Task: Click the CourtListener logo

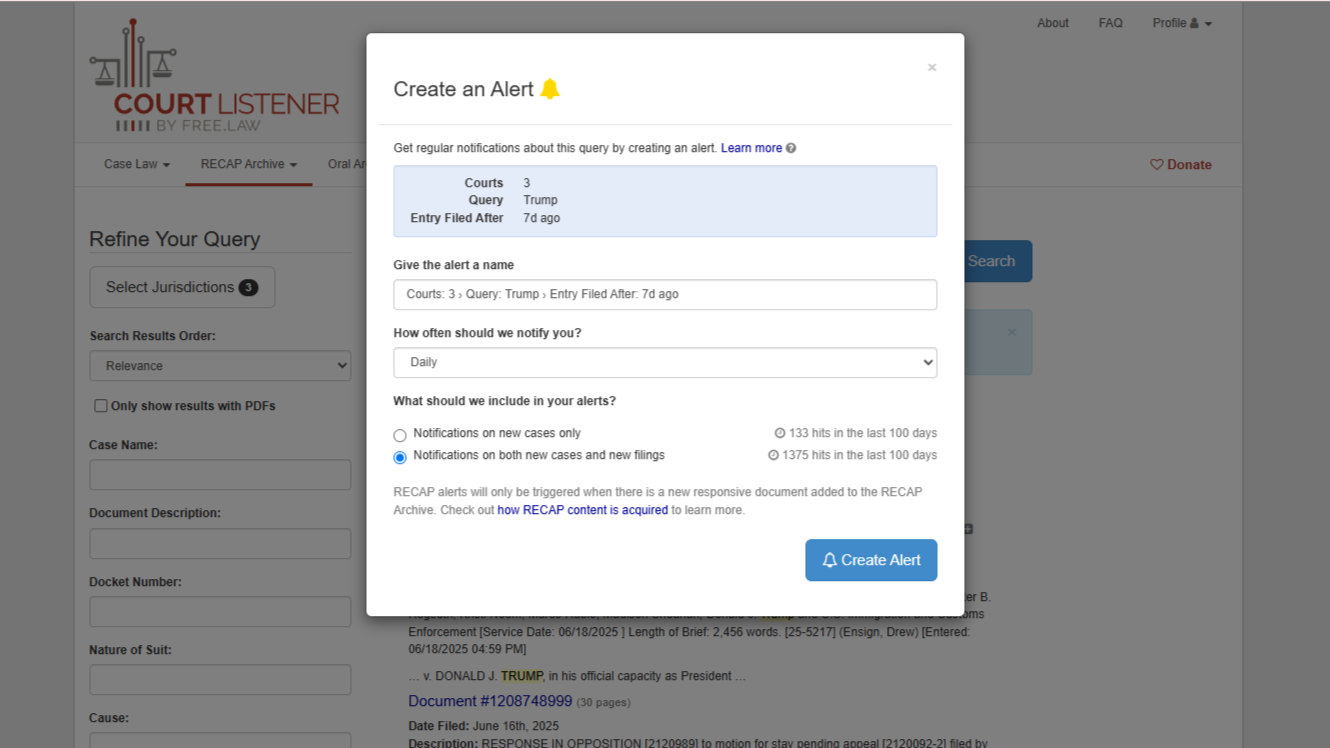Action: [x=215, y=76]
